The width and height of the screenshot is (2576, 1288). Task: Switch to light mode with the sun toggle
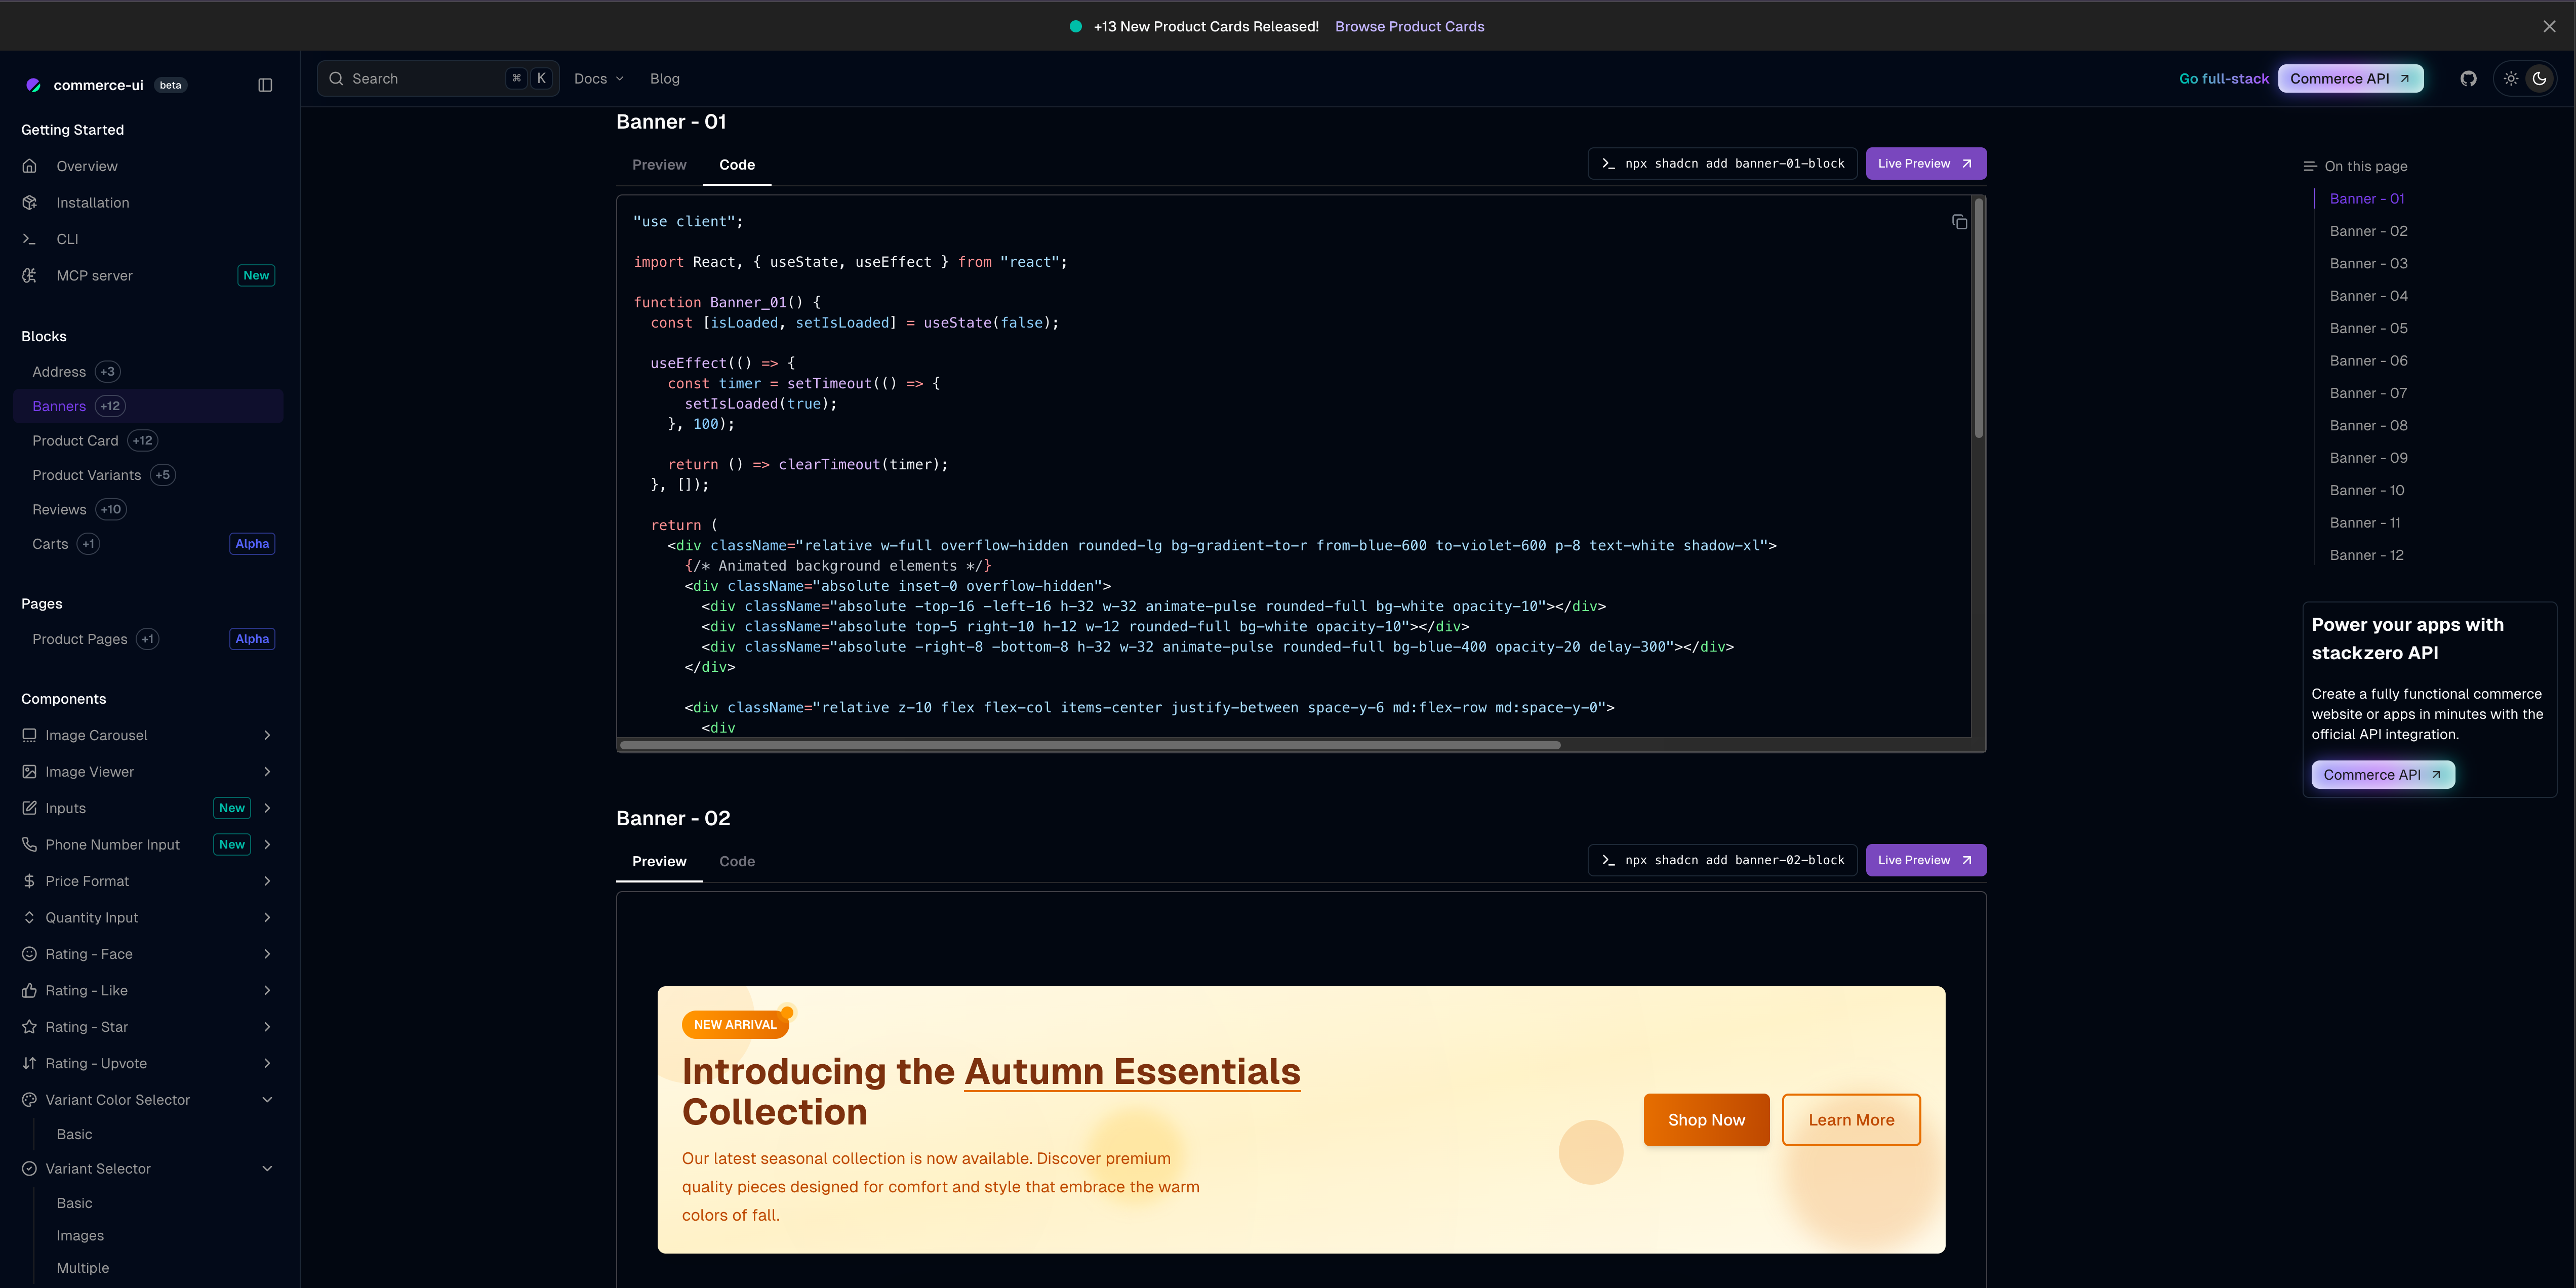[x=2510, y=78]
